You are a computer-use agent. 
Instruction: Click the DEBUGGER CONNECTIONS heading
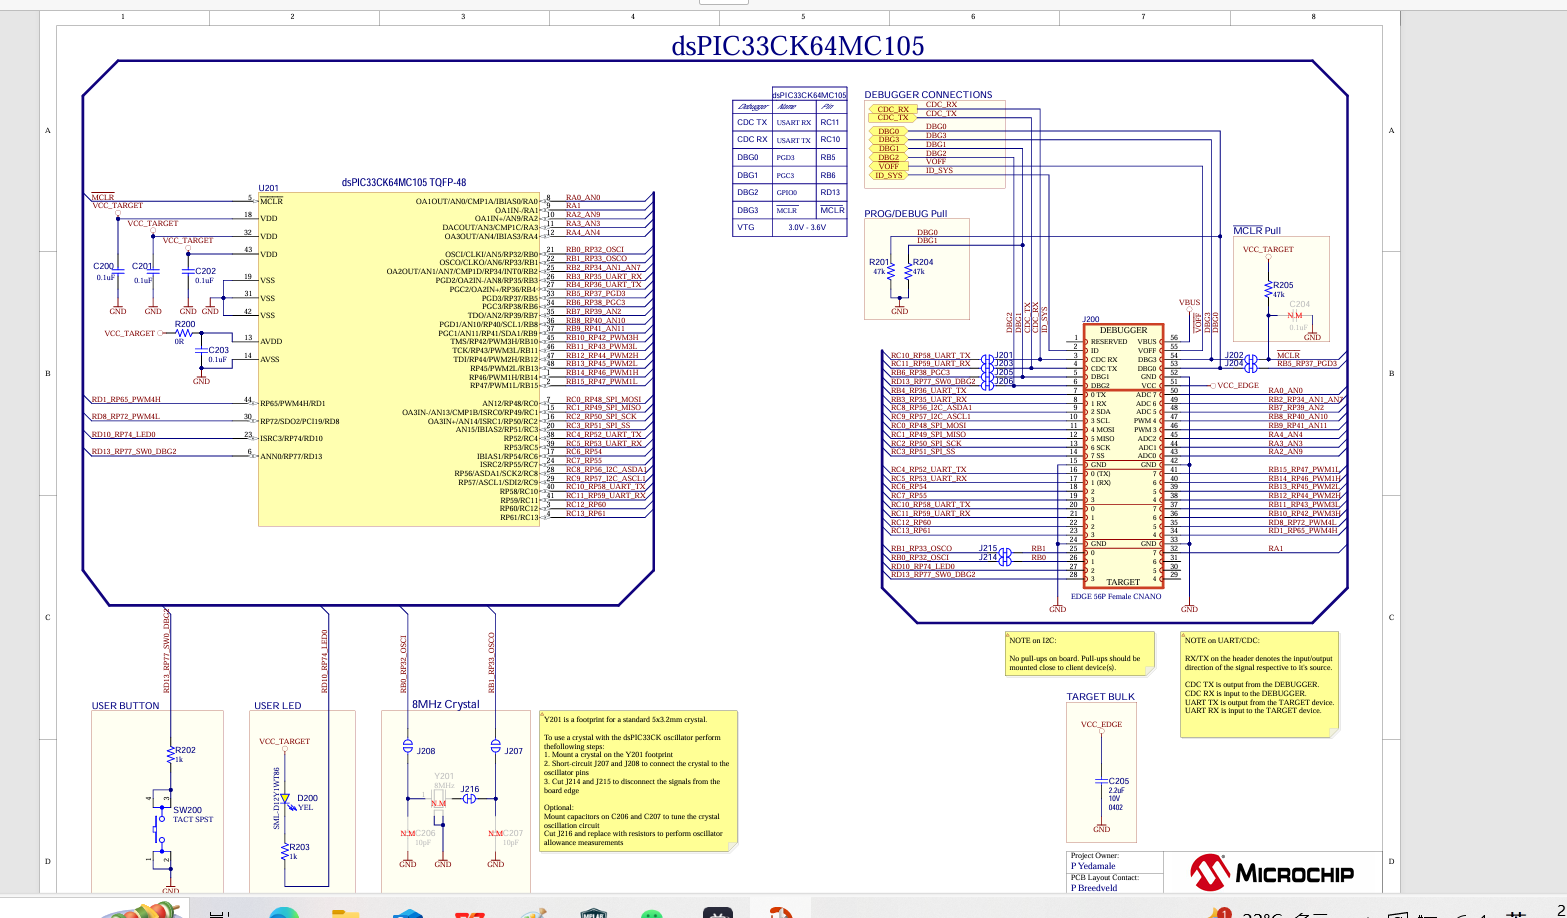tap(928, 95)
